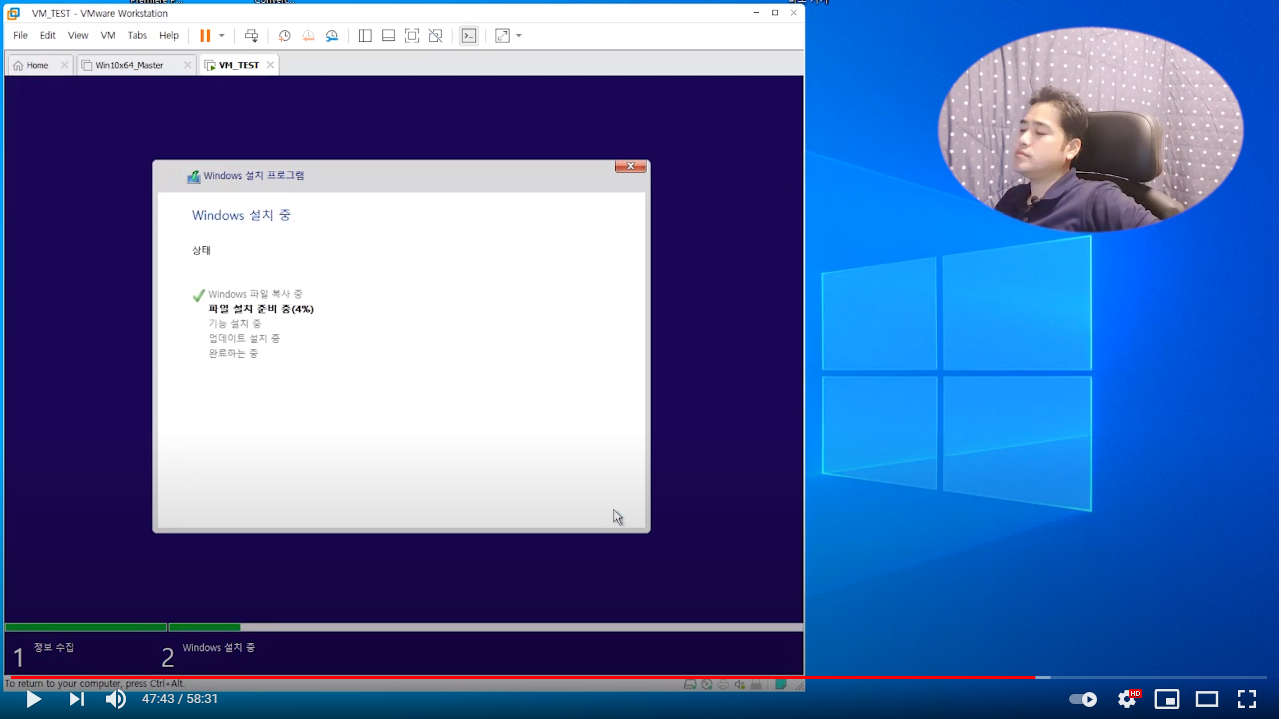The width and height of the screenshot is (1281, 719).
Task: Click the "업데이트 설치 중" step text
Action: pos(244,338)
